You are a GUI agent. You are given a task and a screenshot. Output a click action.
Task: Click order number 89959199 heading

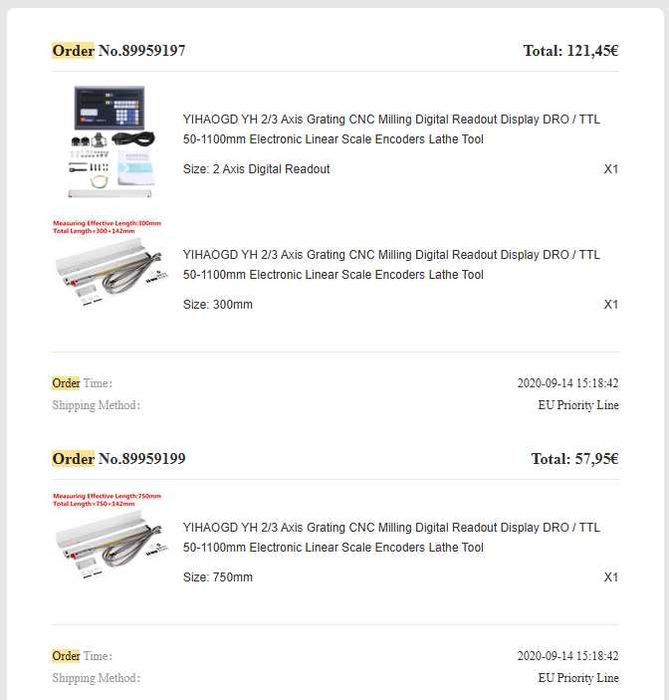[119, 458]
